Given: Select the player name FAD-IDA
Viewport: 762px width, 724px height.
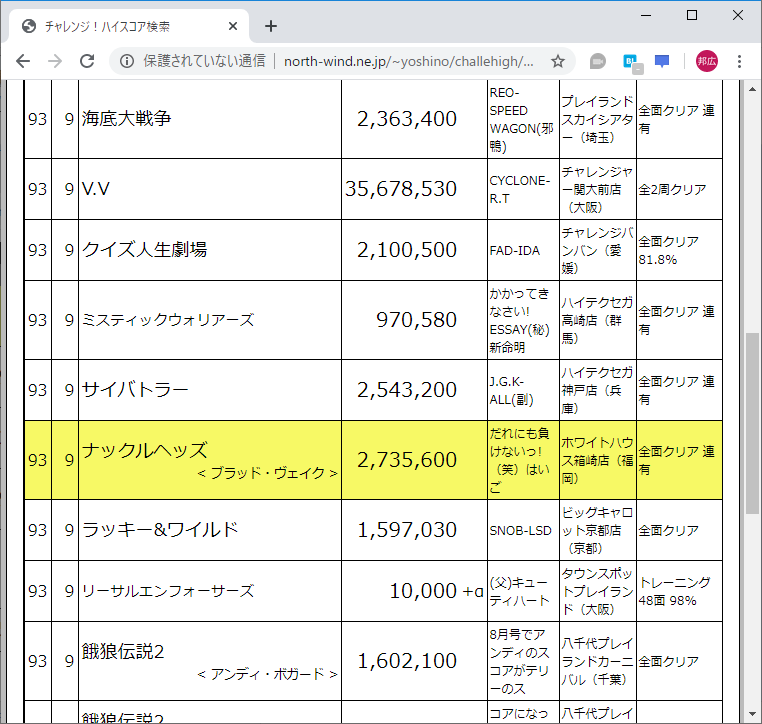Looking at the screenshot, I should [x=515, y=251].
